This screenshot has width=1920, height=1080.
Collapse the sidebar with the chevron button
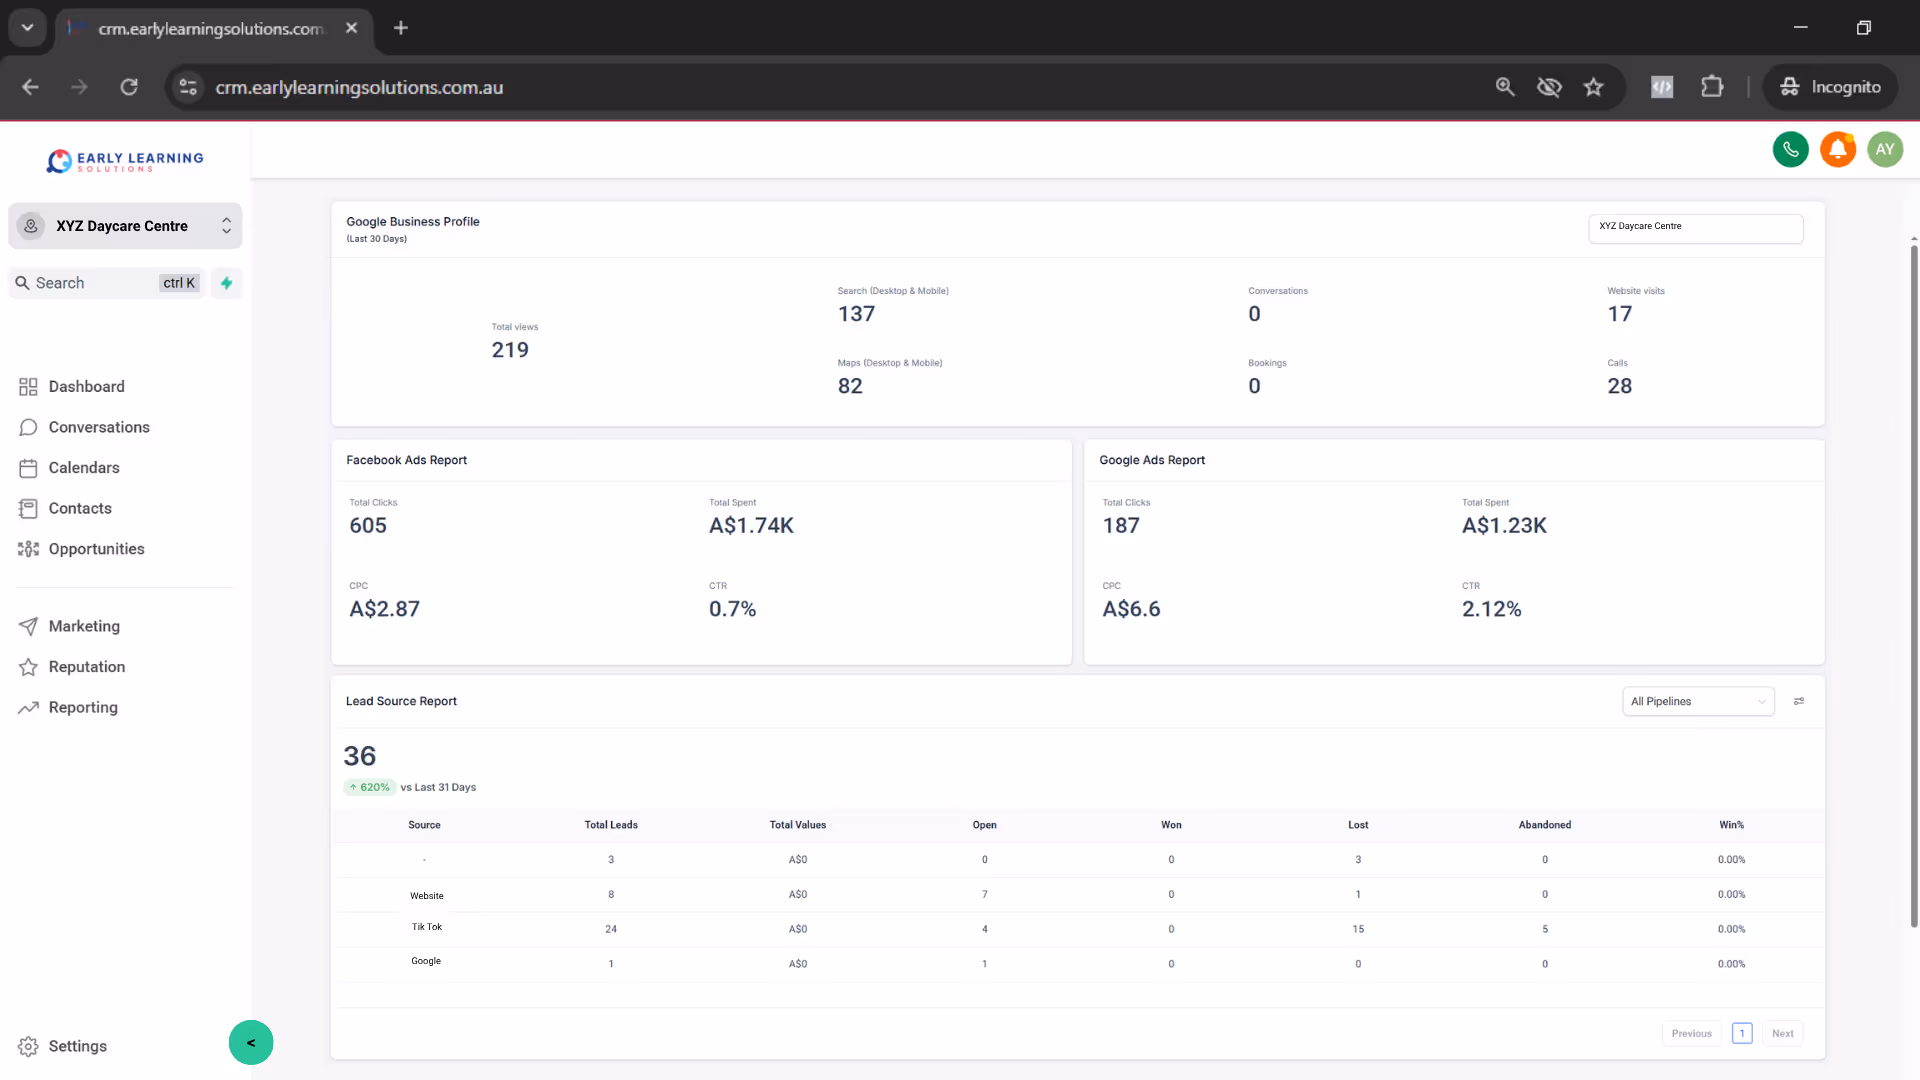(251, 1042)
